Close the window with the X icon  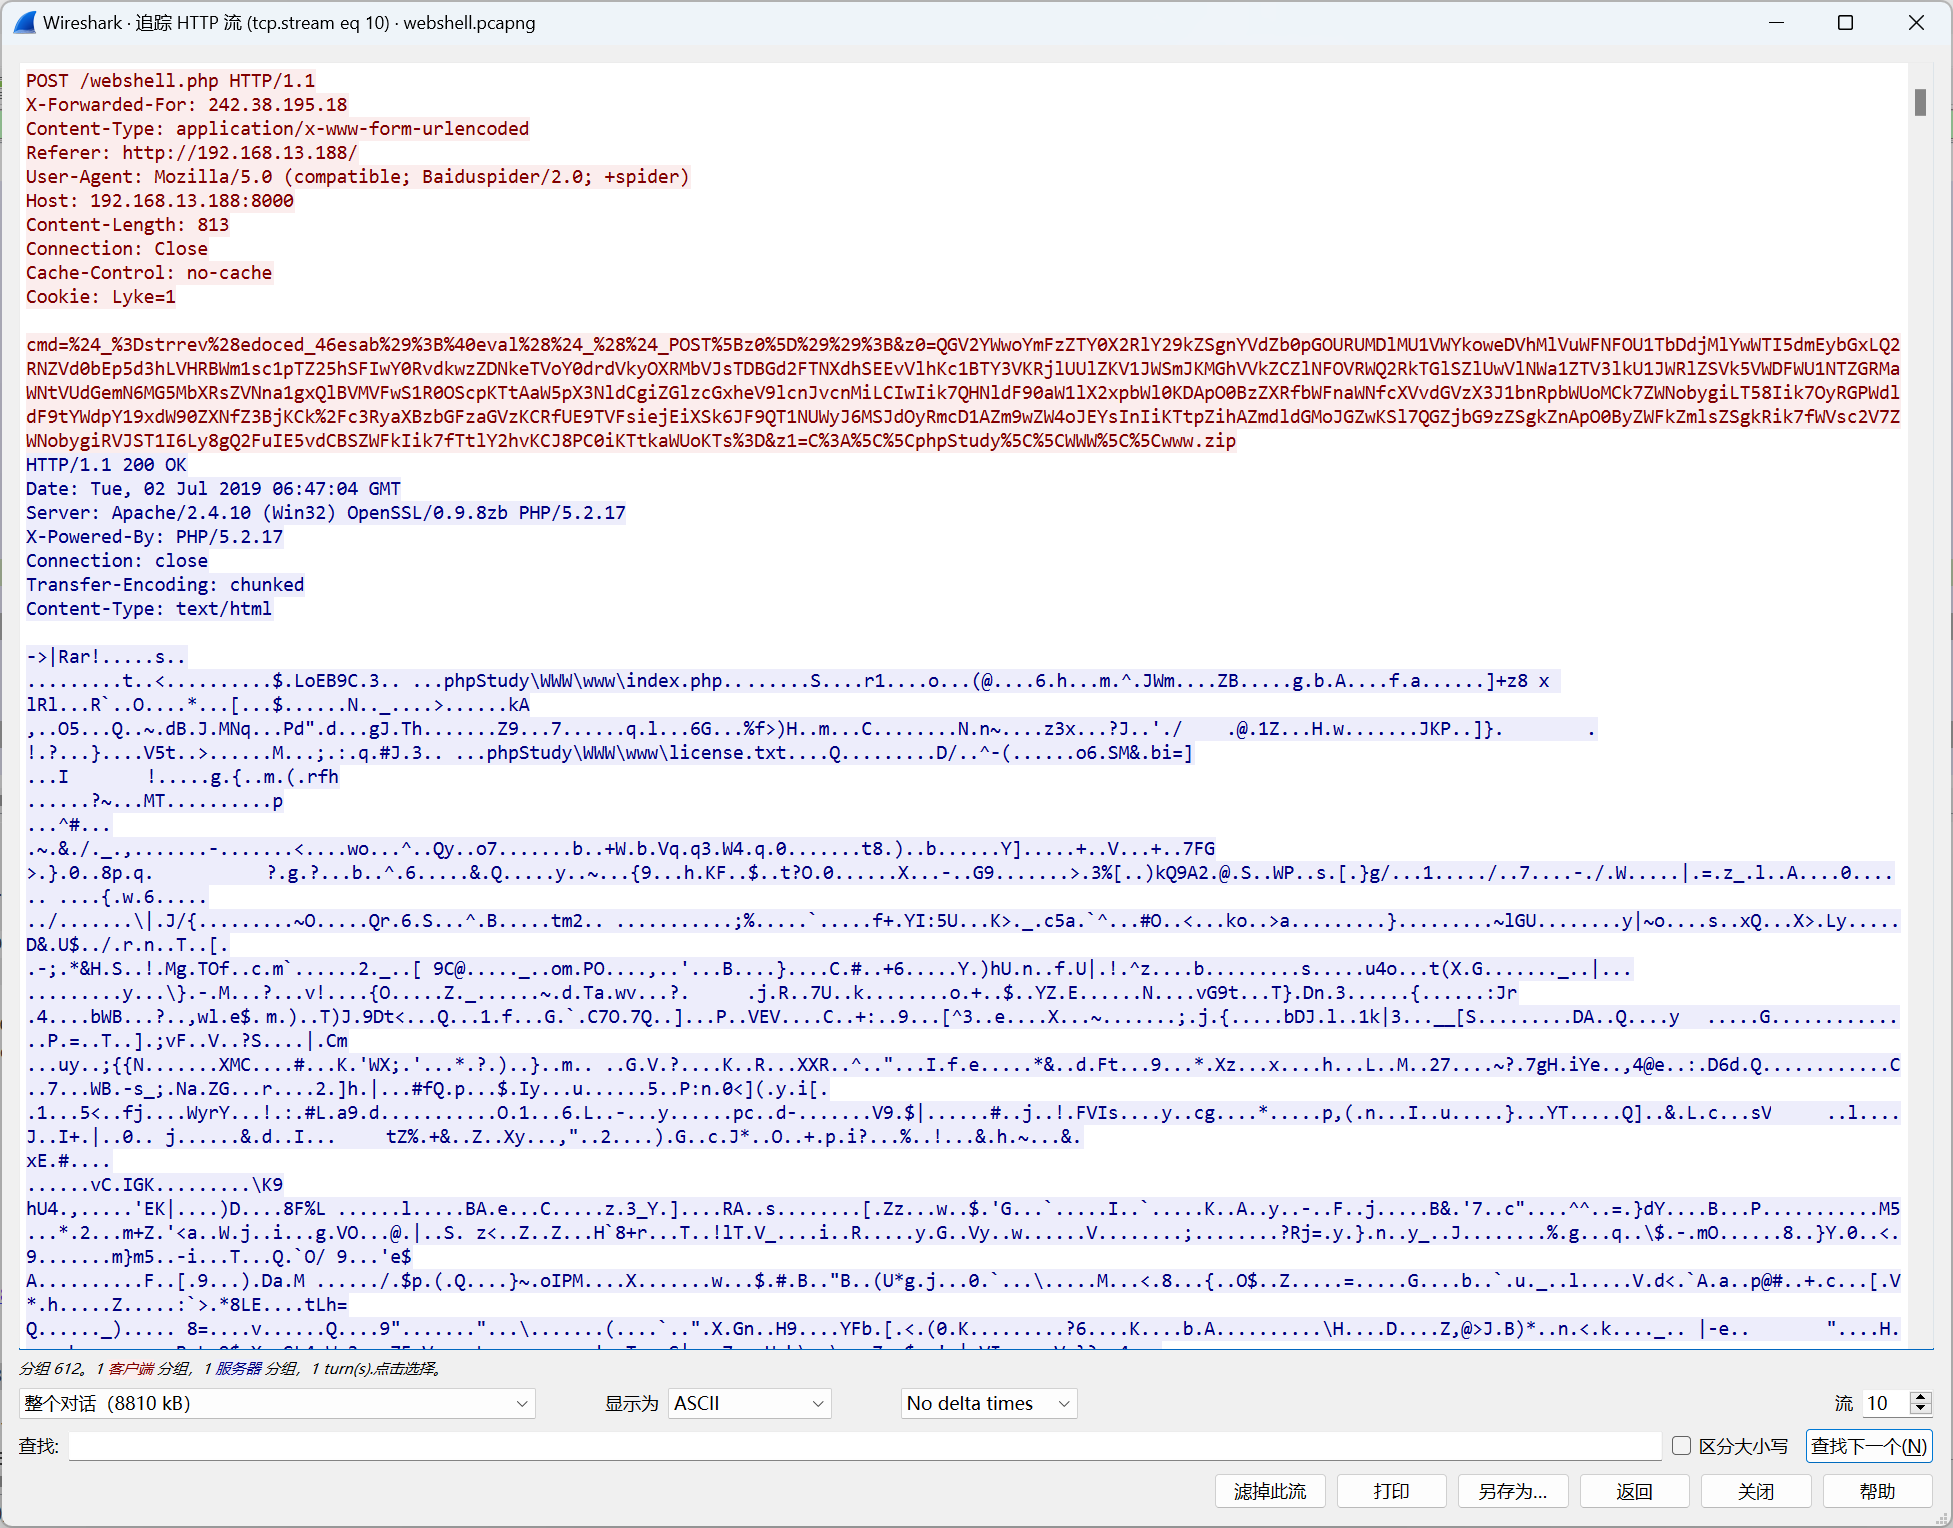coord(1916,22)
